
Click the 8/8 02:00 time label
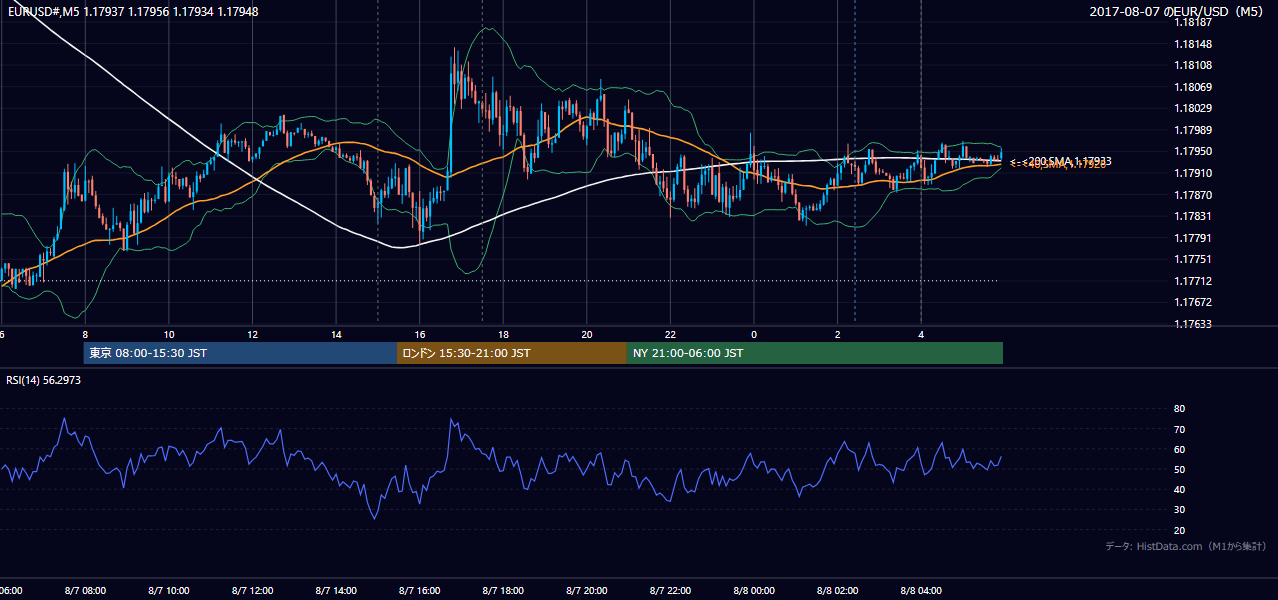837,590
